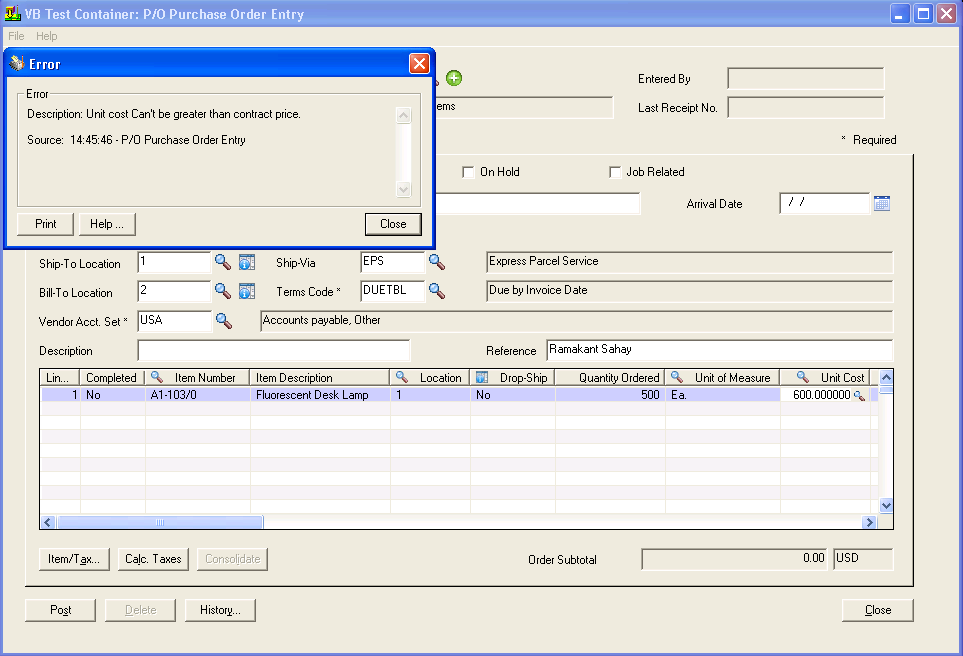Open the File menu
The image size is (963, 656).
pos(16,36)
